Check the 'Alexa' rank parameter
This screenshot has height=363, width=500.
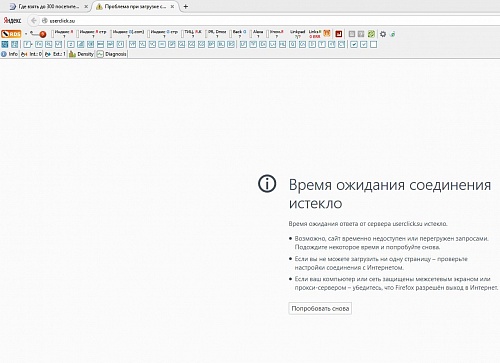[x=258, y=34]
